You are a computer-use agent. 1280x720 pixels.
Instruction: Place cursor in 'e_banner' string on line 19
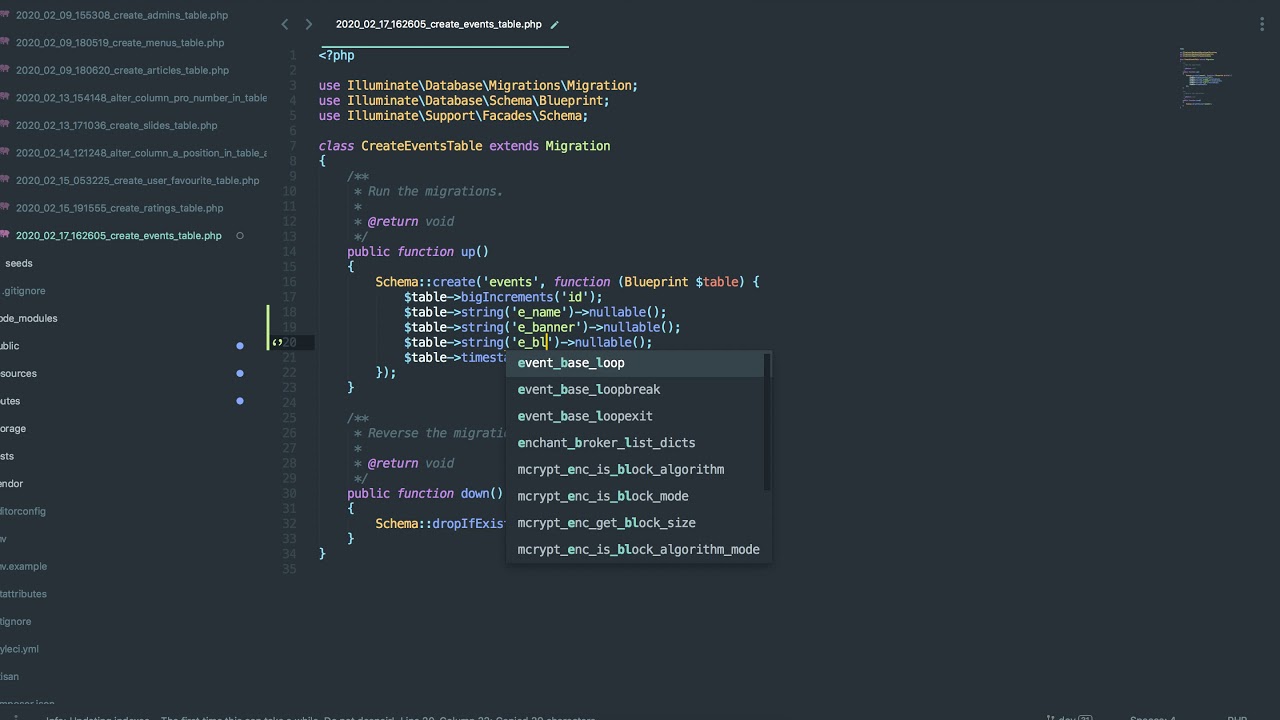pos(547,327)
